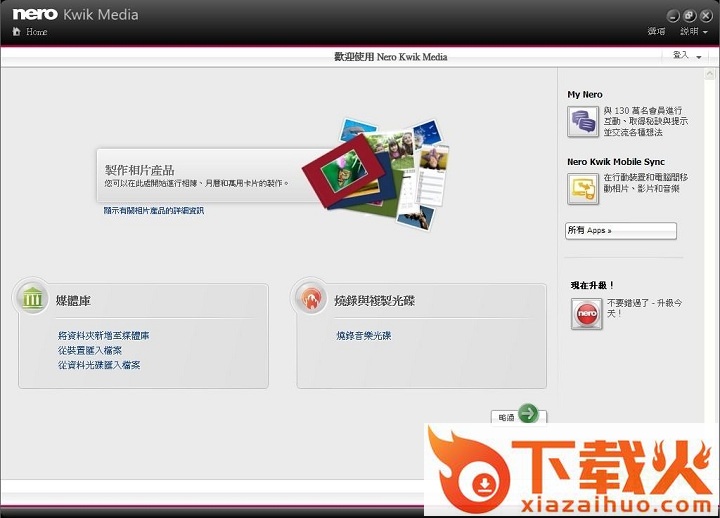Viewport: 720px width, 518px height.
Task: Open the media library (媒體庫) icon
Action: [32, 298]
